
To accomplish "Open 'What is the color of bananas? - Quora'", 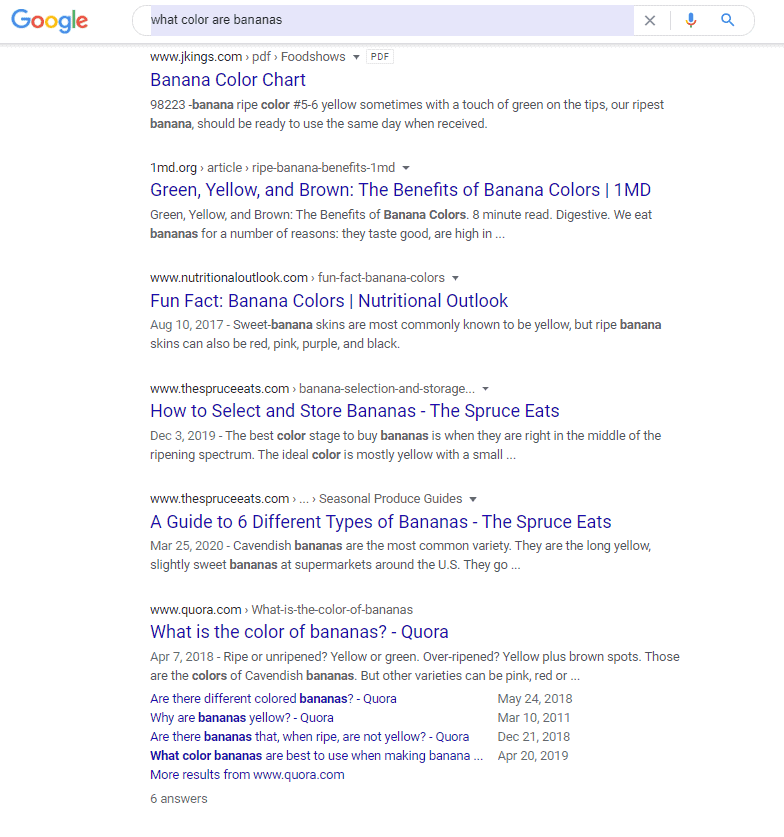I will [x=299, y=632].
